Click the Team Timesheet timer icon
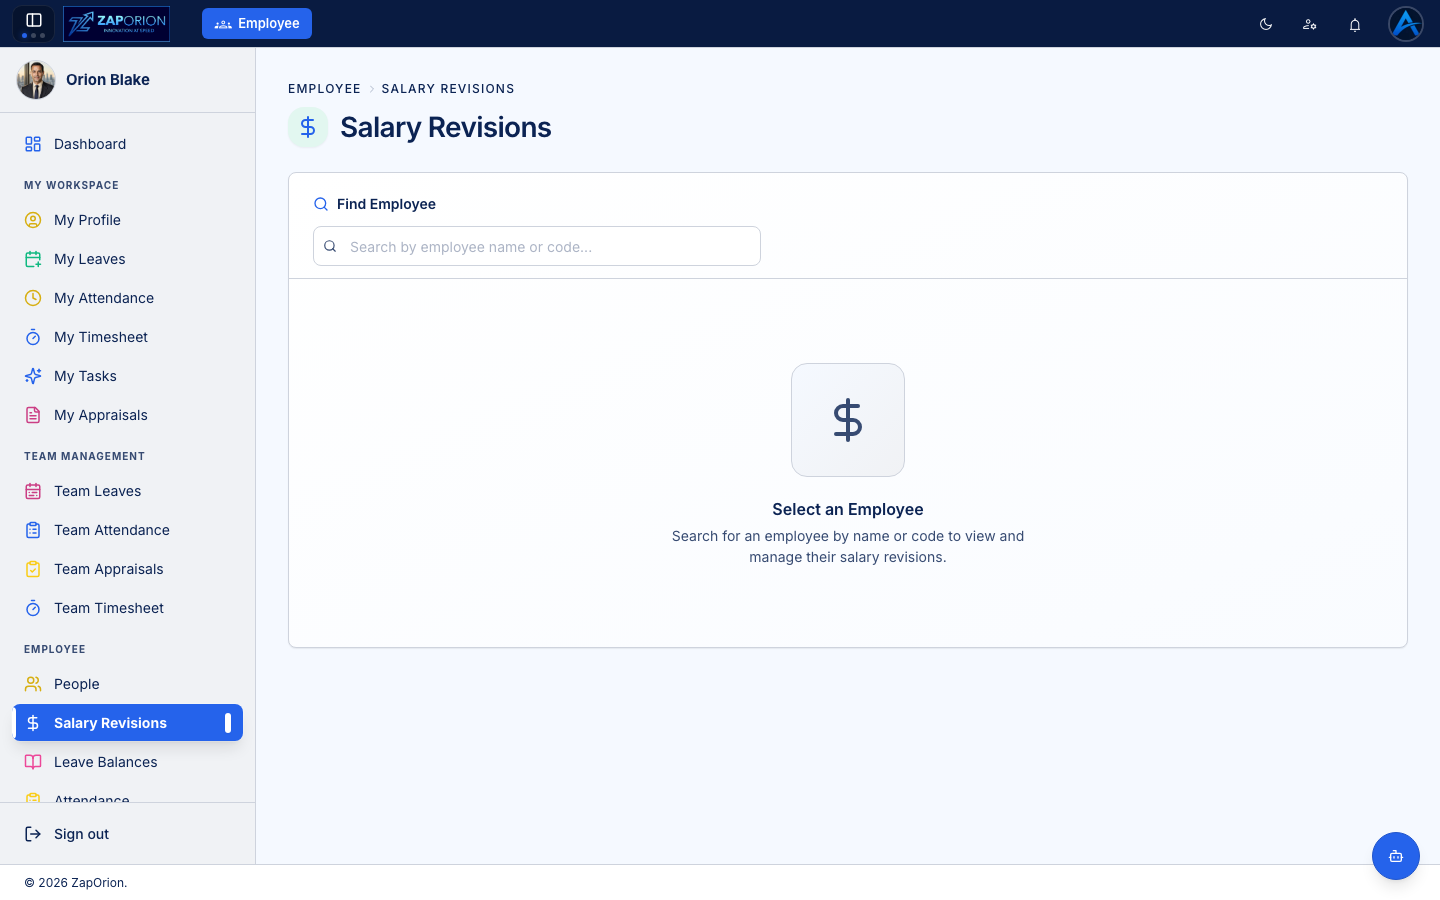The width and height of the screenshot is (1440, 900). tap(33, 608)
